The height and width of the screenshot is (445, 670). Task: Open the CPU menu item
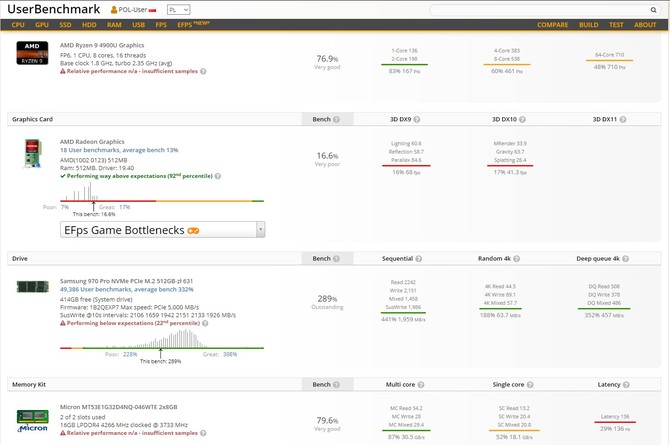(18, 25)
